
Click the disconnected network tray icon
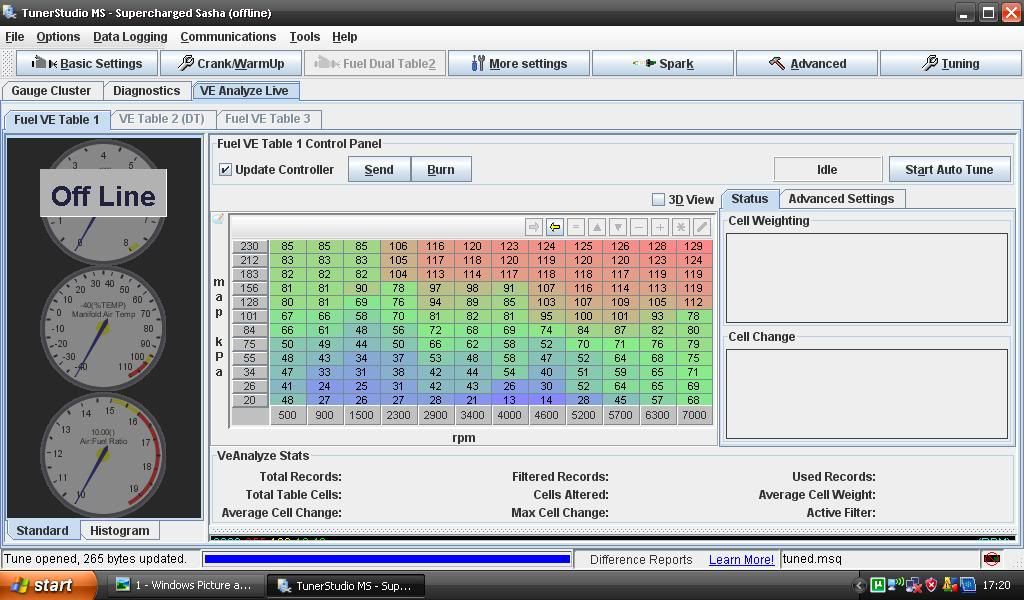(913, 586)
